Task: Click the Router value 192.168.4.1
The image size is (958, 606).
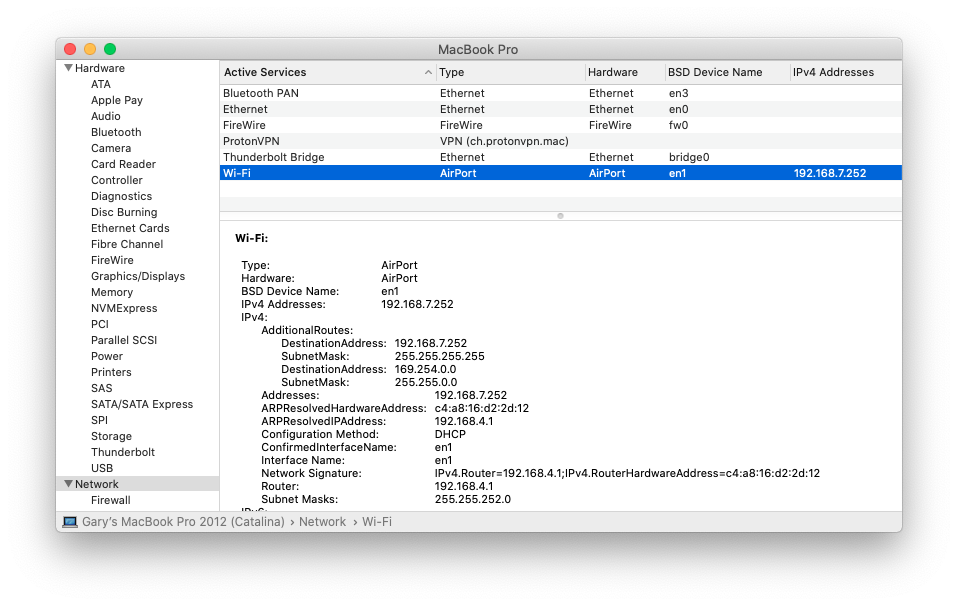Action: point(464,486)
